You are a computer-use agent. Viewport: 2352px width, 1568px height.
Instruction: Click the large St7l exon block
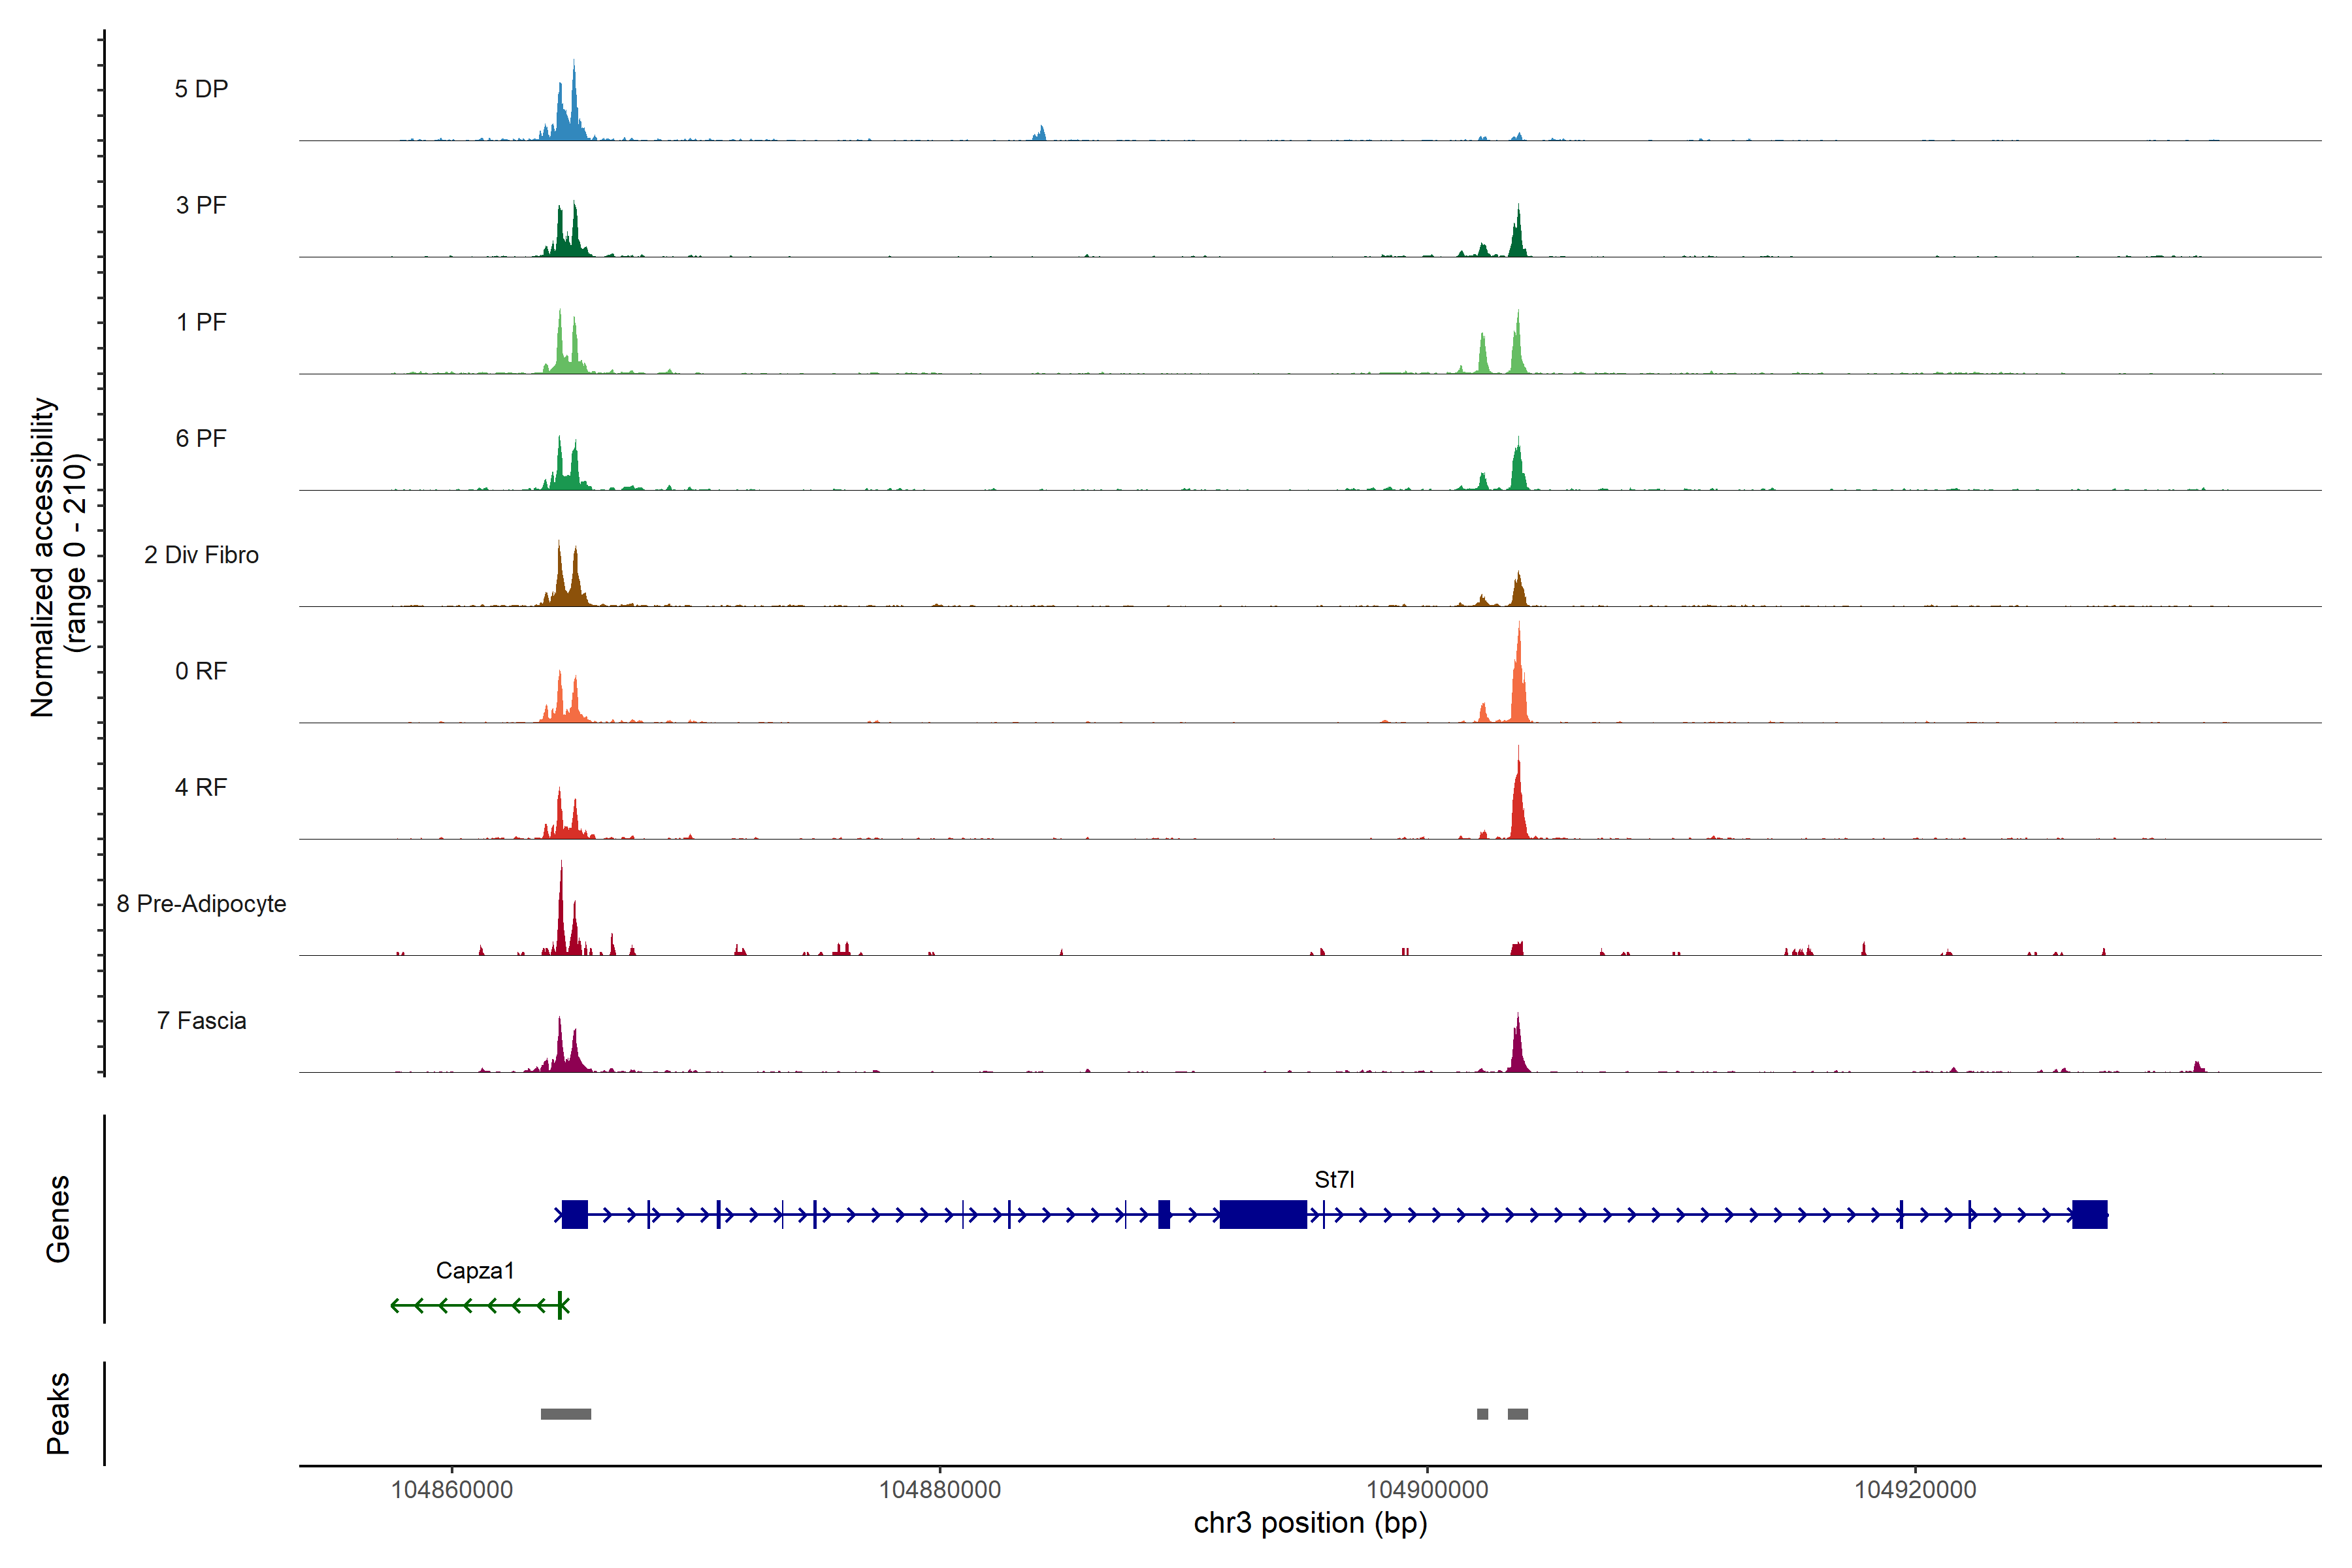1263,1215
